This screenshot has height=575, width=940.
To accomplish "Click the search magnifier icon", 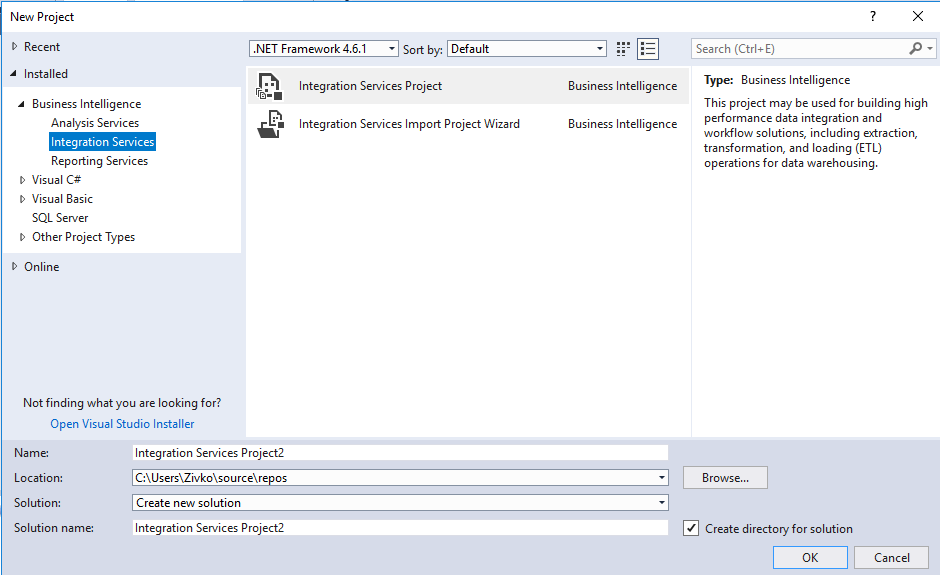I will click(915, 49).
